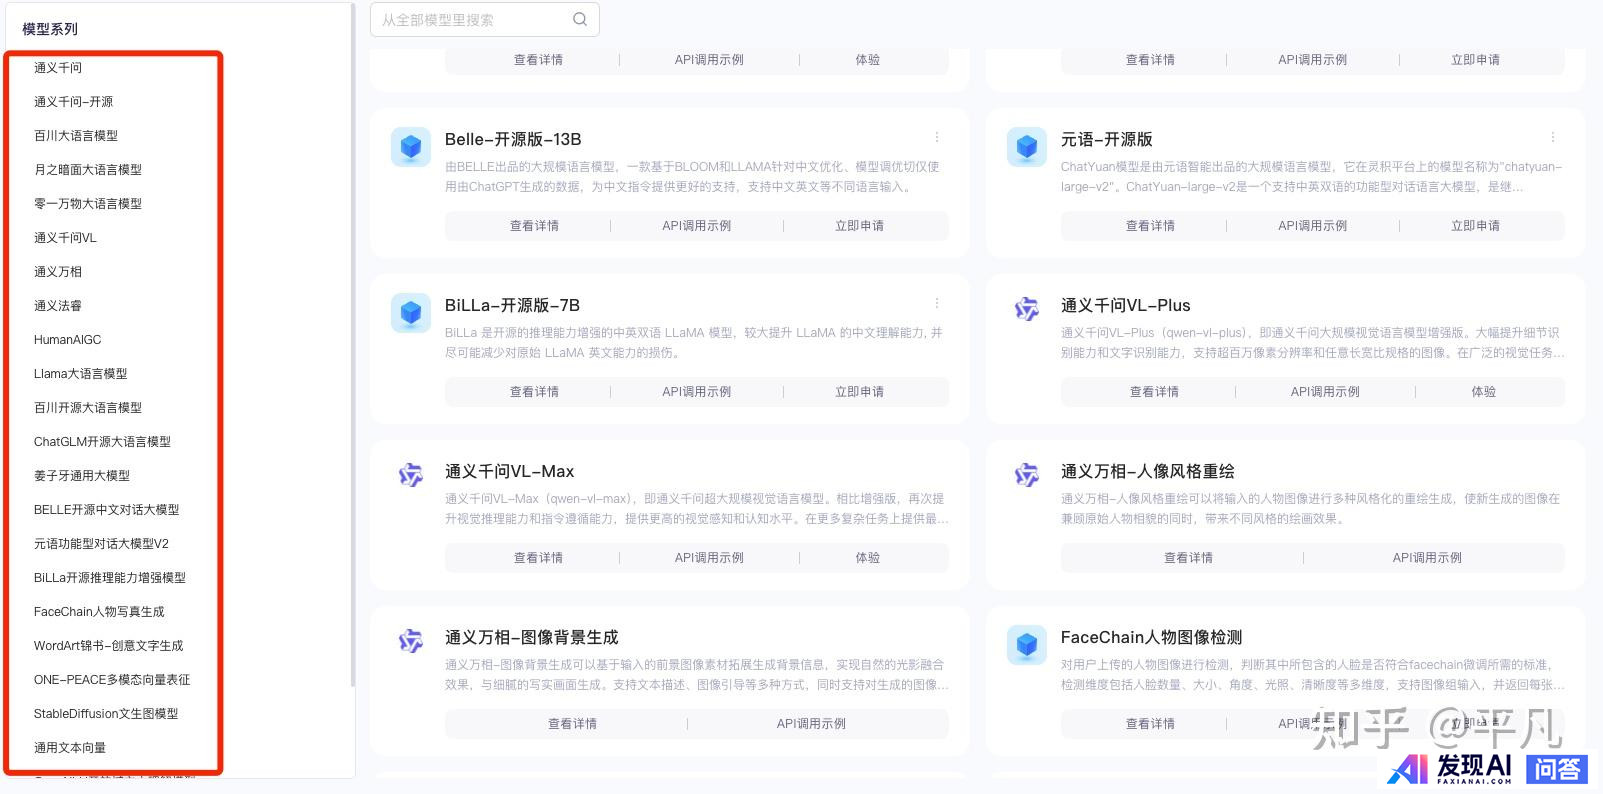The image size is (1603, 794).
Task: Select 零一万物大语言模型 in the sidebar
Action: click(x=88, y=204)
